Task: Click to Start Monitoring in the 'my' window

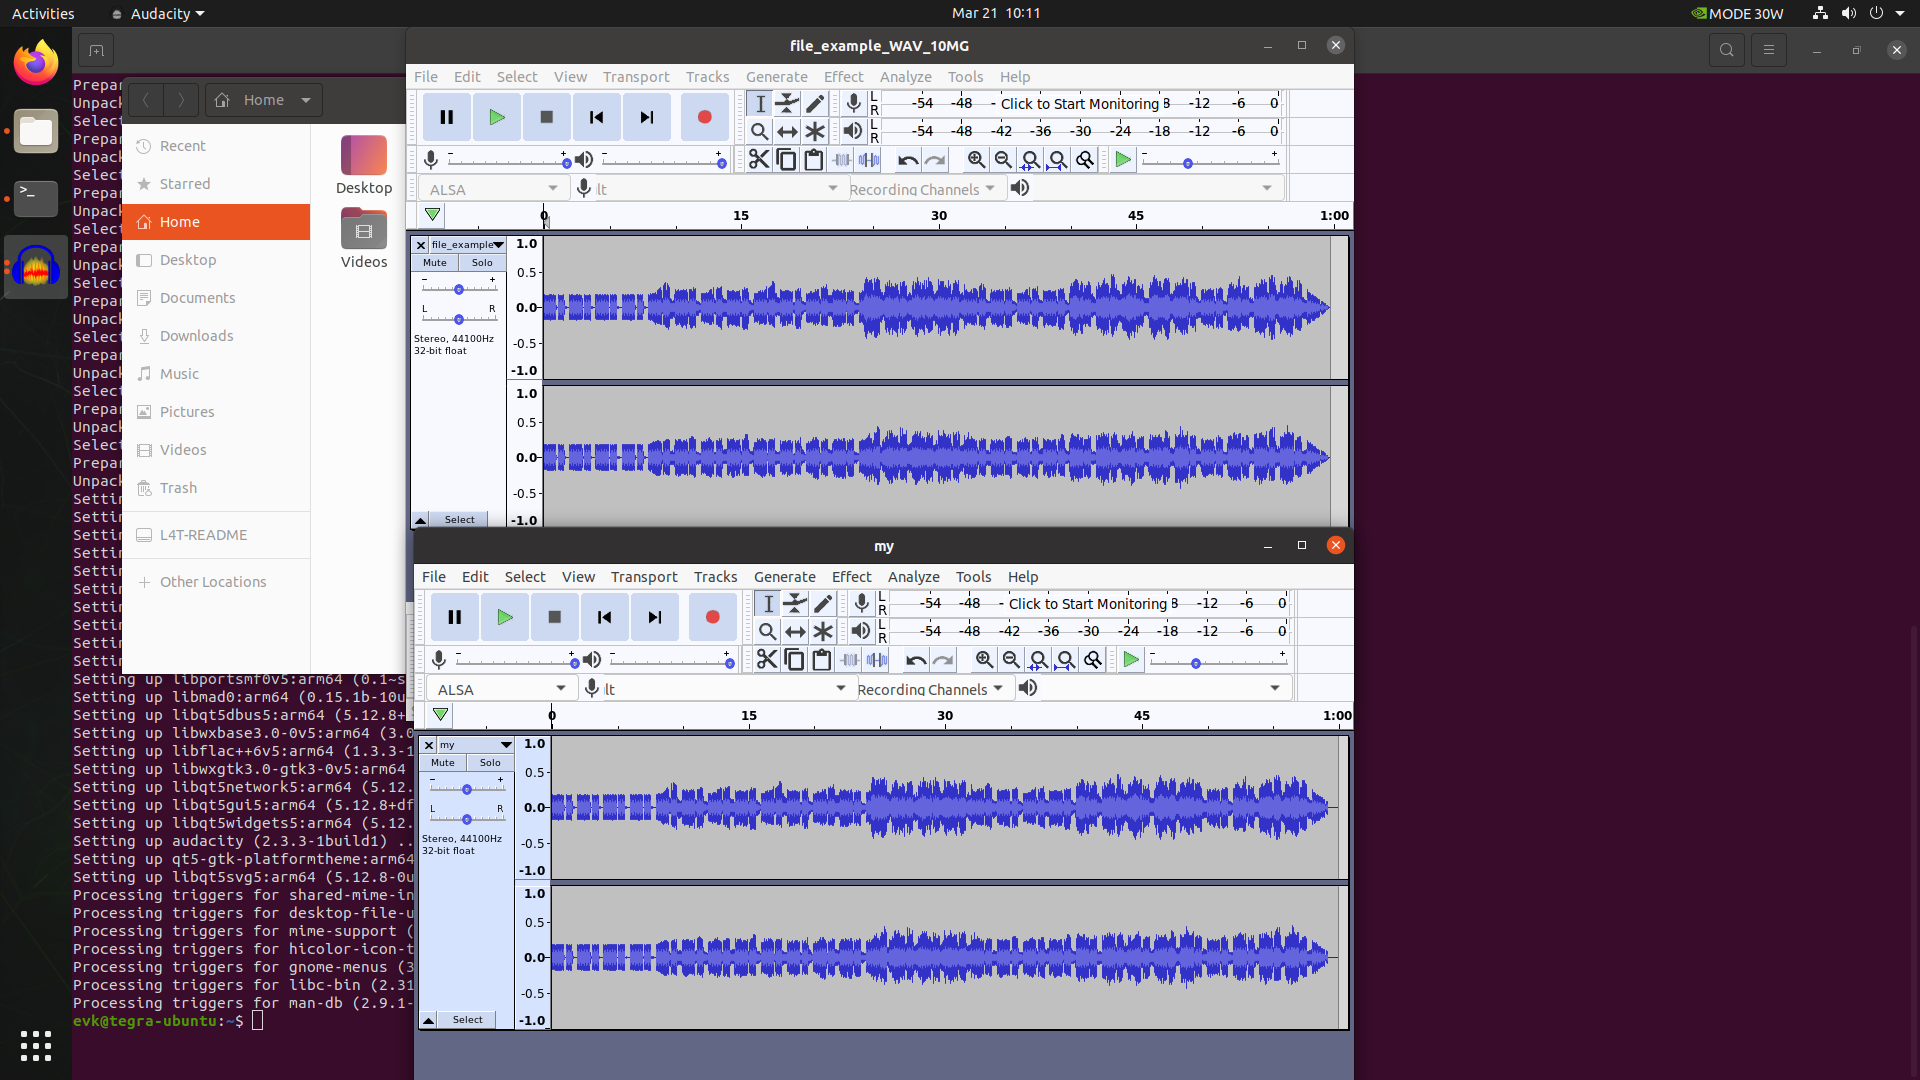Action: (1087, 604)
